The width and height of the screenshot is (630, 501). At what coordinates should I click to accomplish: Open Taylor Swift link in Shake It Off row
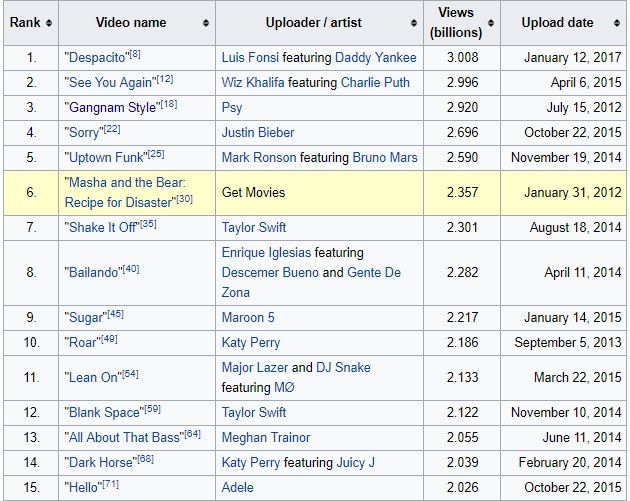click(254, 227)
